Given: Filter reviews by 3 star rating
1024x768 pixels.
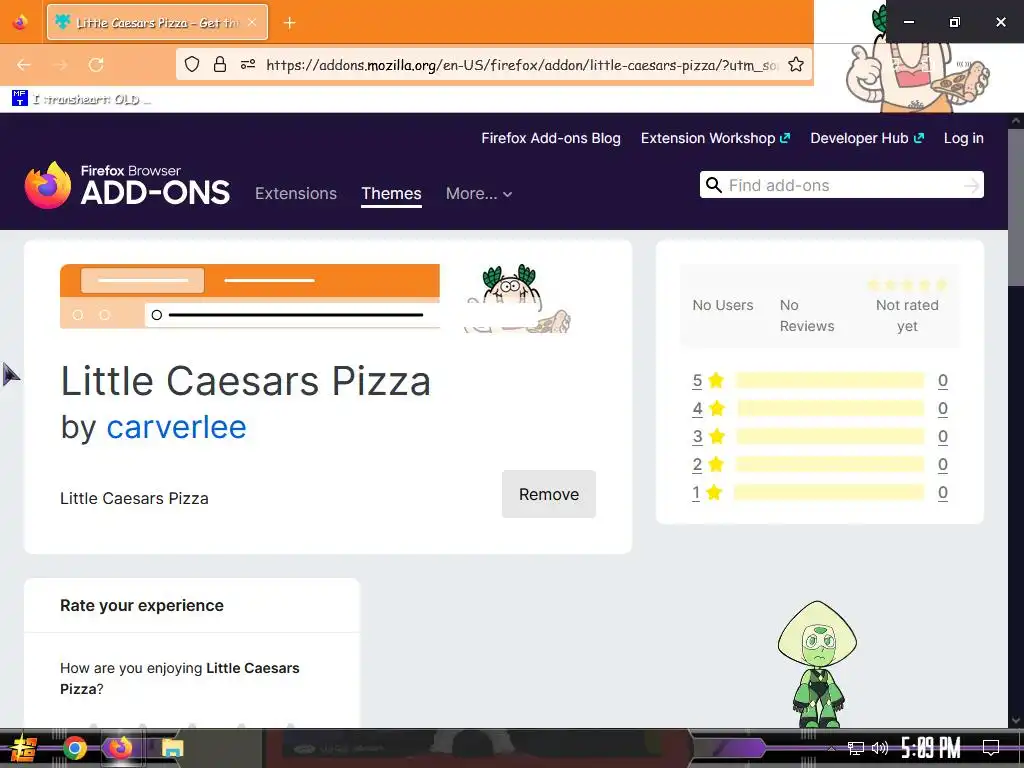Looking at the screenshot, I should 709,436.
